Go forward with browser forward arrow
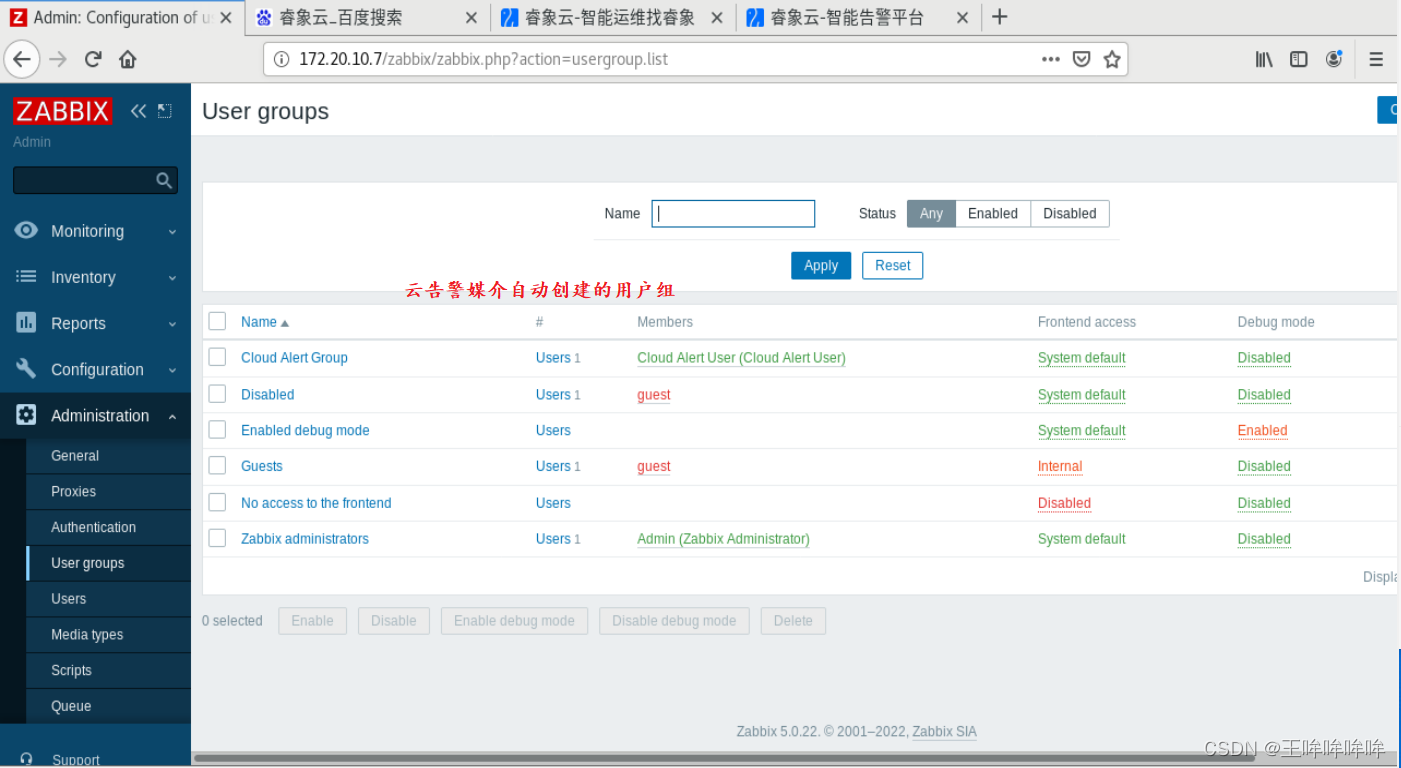This screenshot has width=1401, height=768. click(58, 59)
